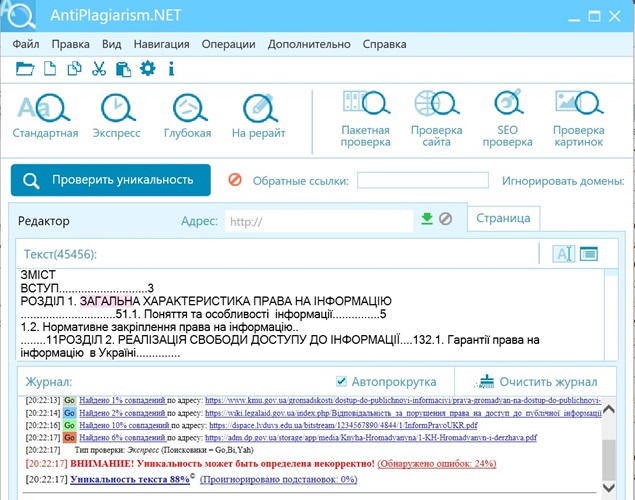
Task: Switch to the Редактор tab
Action: pos(44,221)
